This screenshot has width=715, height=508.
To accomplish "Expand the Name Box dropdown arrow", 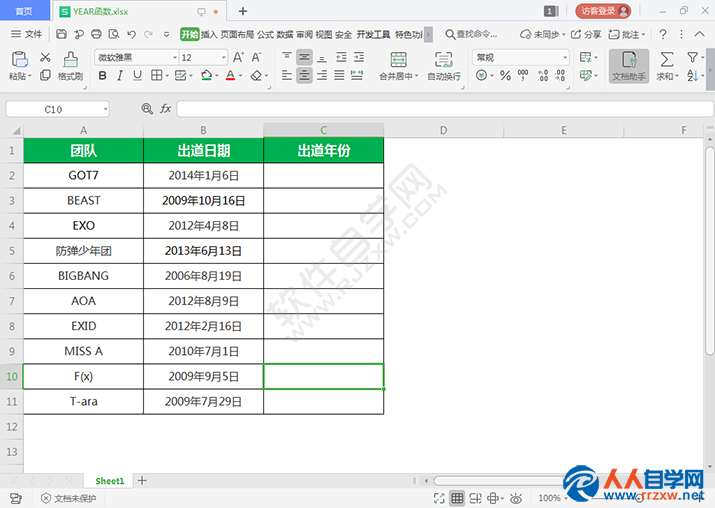I will click(x=105, y=109).
